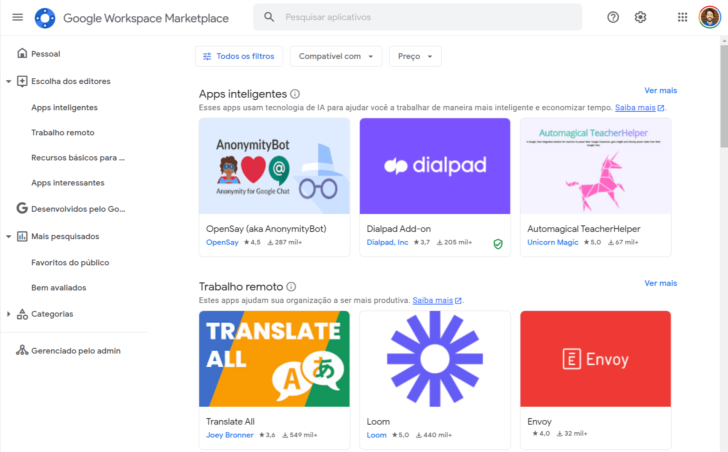Click the Dialpad verified shield badge
Screen dimensions: 728x452
[498, 244]
